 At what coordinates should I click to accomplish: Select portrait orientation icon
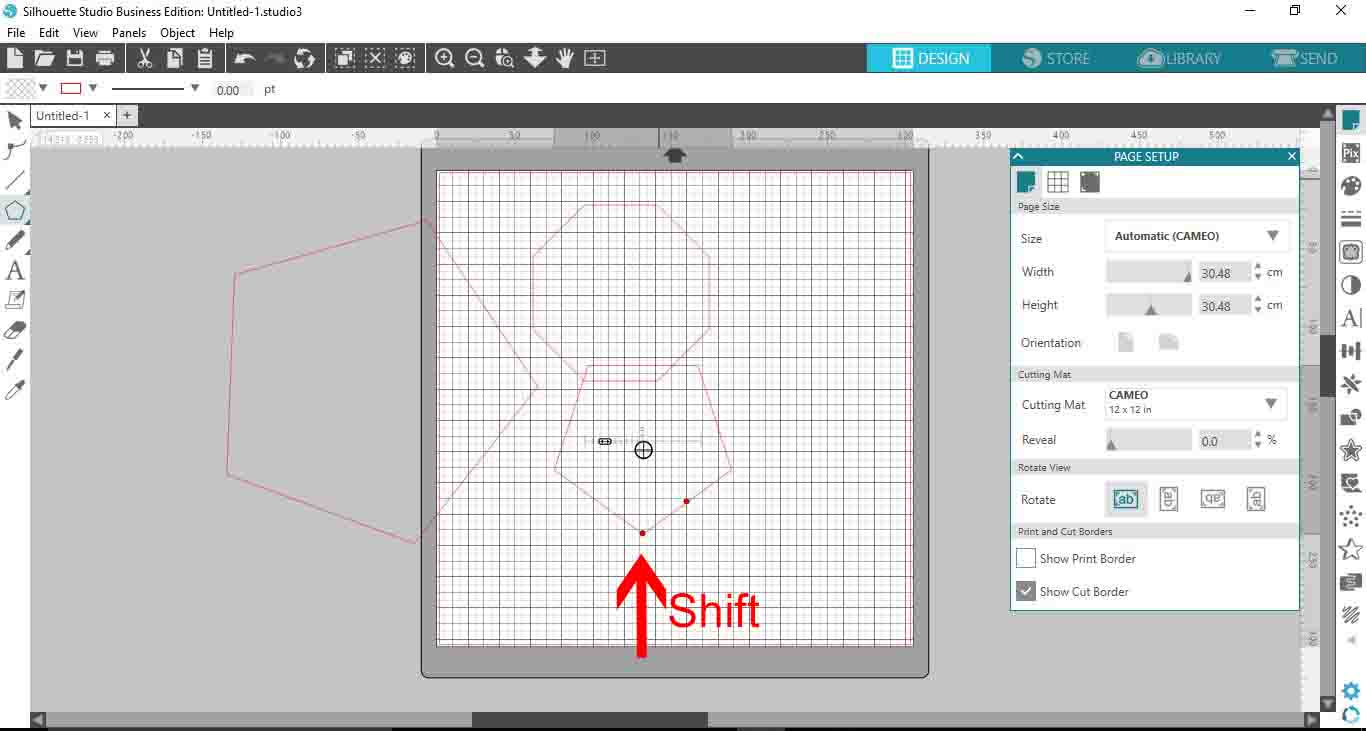[x=1126, y=342]
